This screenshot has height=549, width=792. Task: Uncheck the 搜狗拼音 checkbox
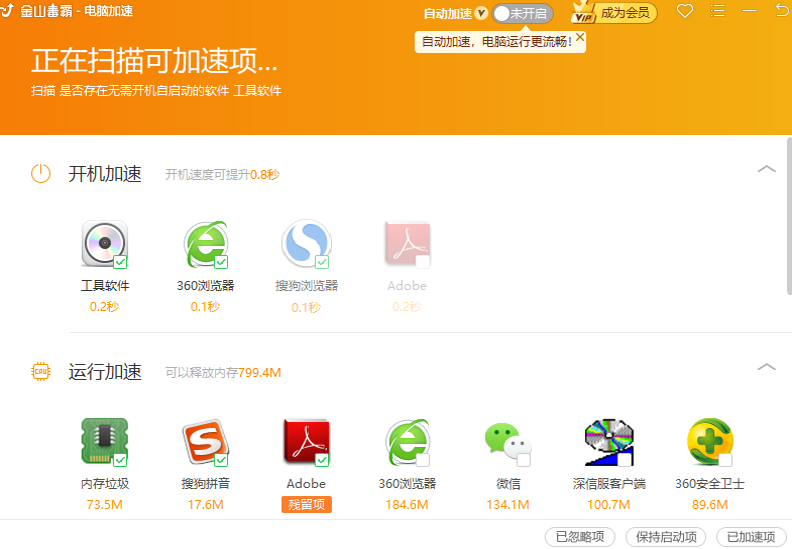221,460
